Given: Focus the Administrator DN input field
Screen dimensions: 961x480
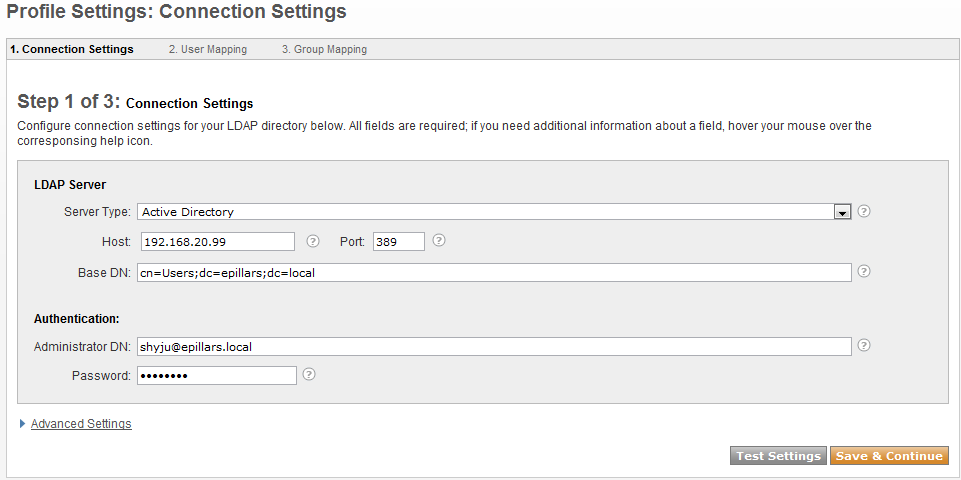Looking at the screenshot, I should pos(494,346).
